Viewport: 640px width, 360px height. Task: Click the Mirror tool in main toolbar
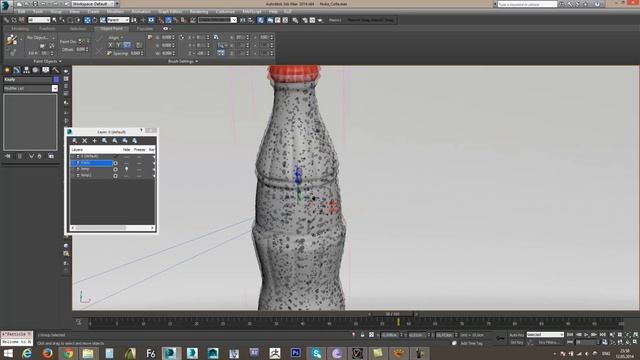coord(242,20)
